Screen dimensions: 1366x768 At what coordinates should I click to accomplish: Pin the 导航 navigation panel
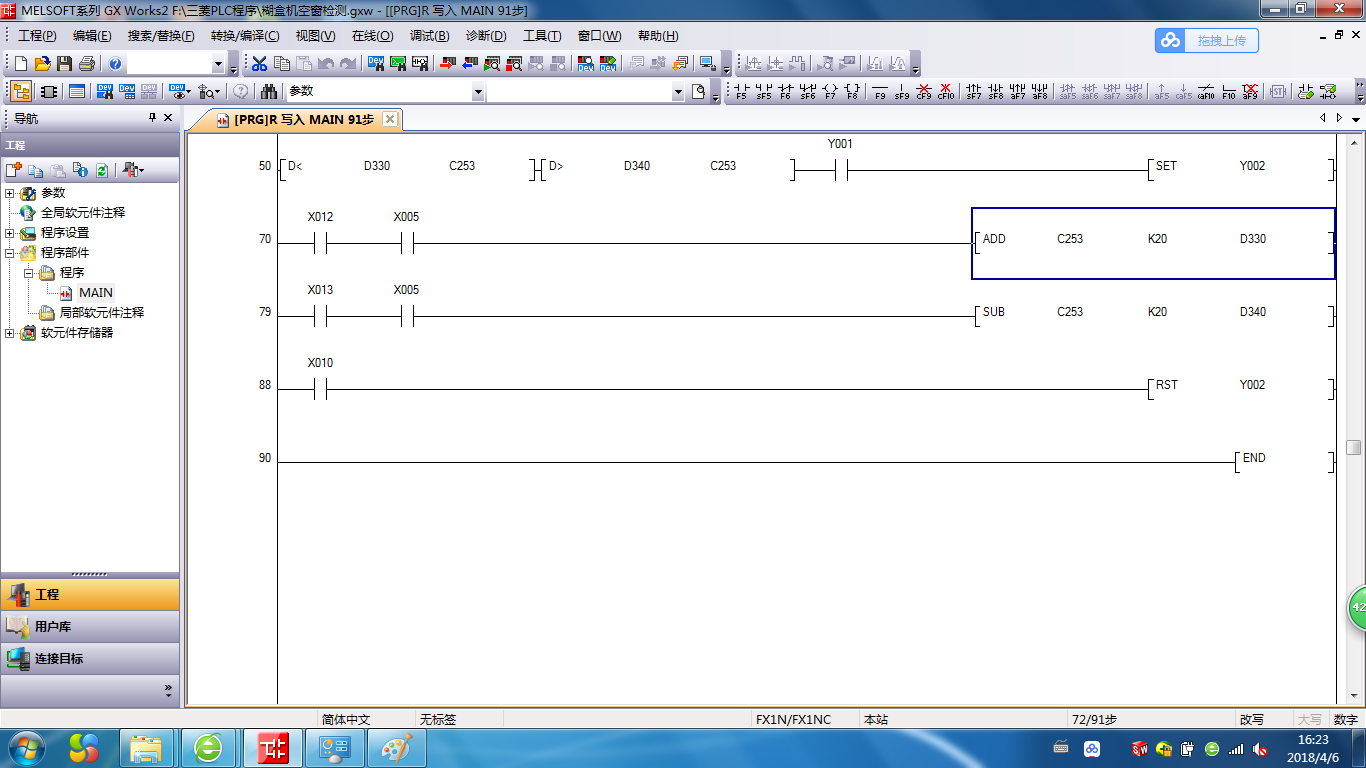[152, 118]
